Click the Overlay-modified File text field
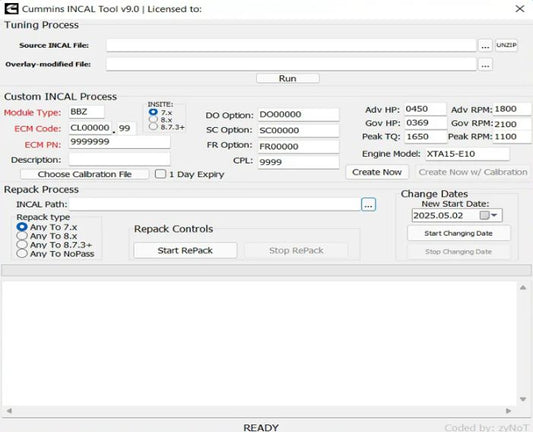Image resolution: width=533 pixels, height=432 pixels. [x=291, y=64]
